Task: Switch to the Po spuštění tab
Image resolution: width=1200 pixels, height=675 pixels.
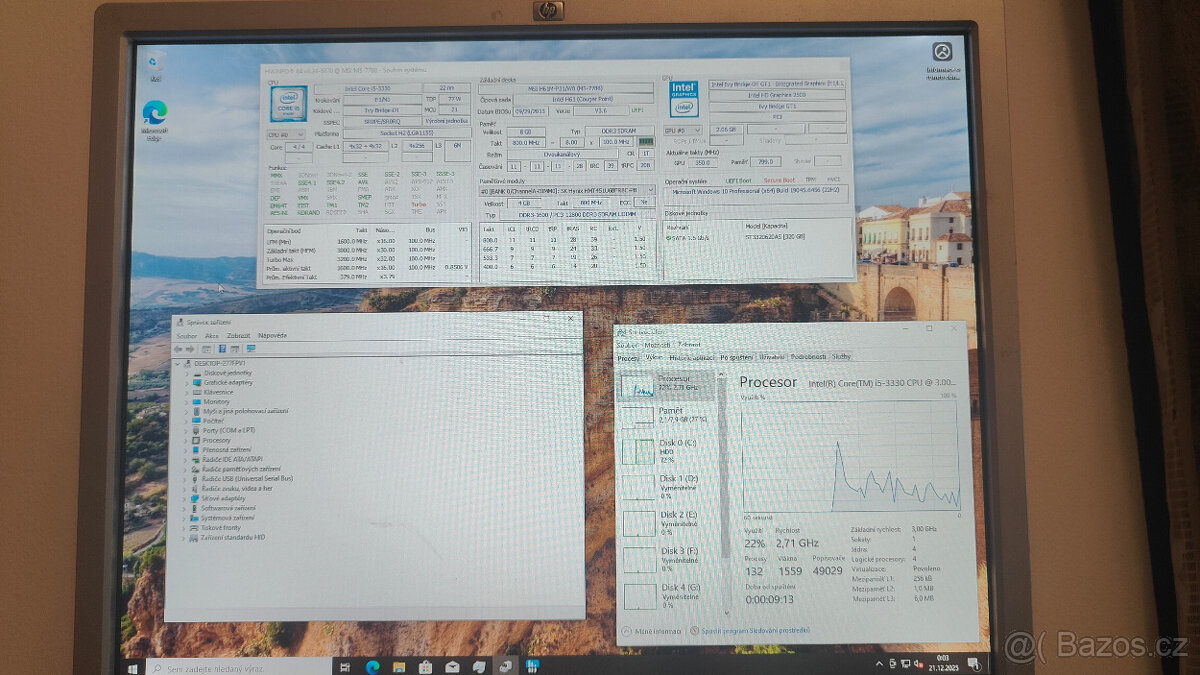Action: point(737,358)
